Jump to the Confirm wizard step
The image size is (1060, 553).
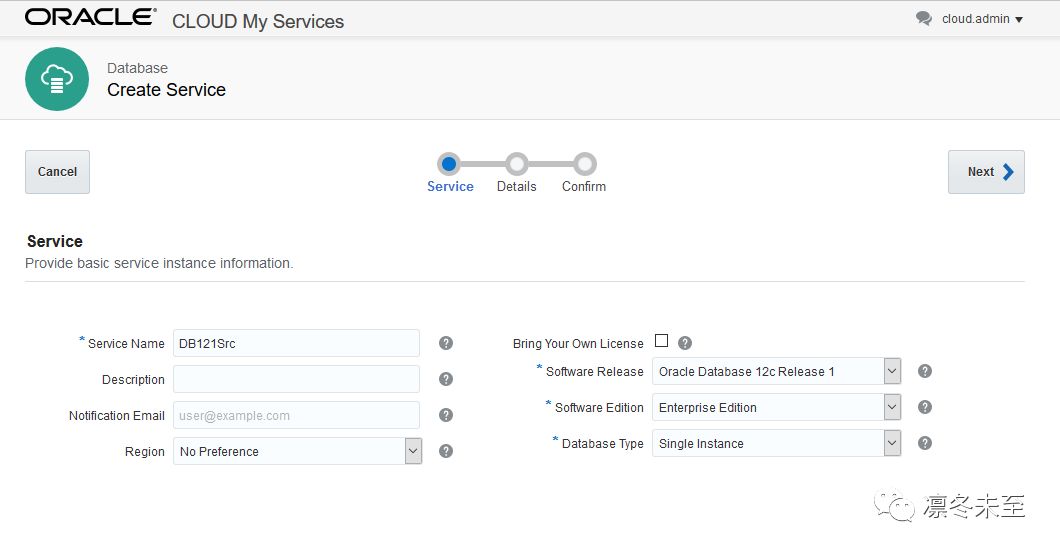[x=585, y=164]
